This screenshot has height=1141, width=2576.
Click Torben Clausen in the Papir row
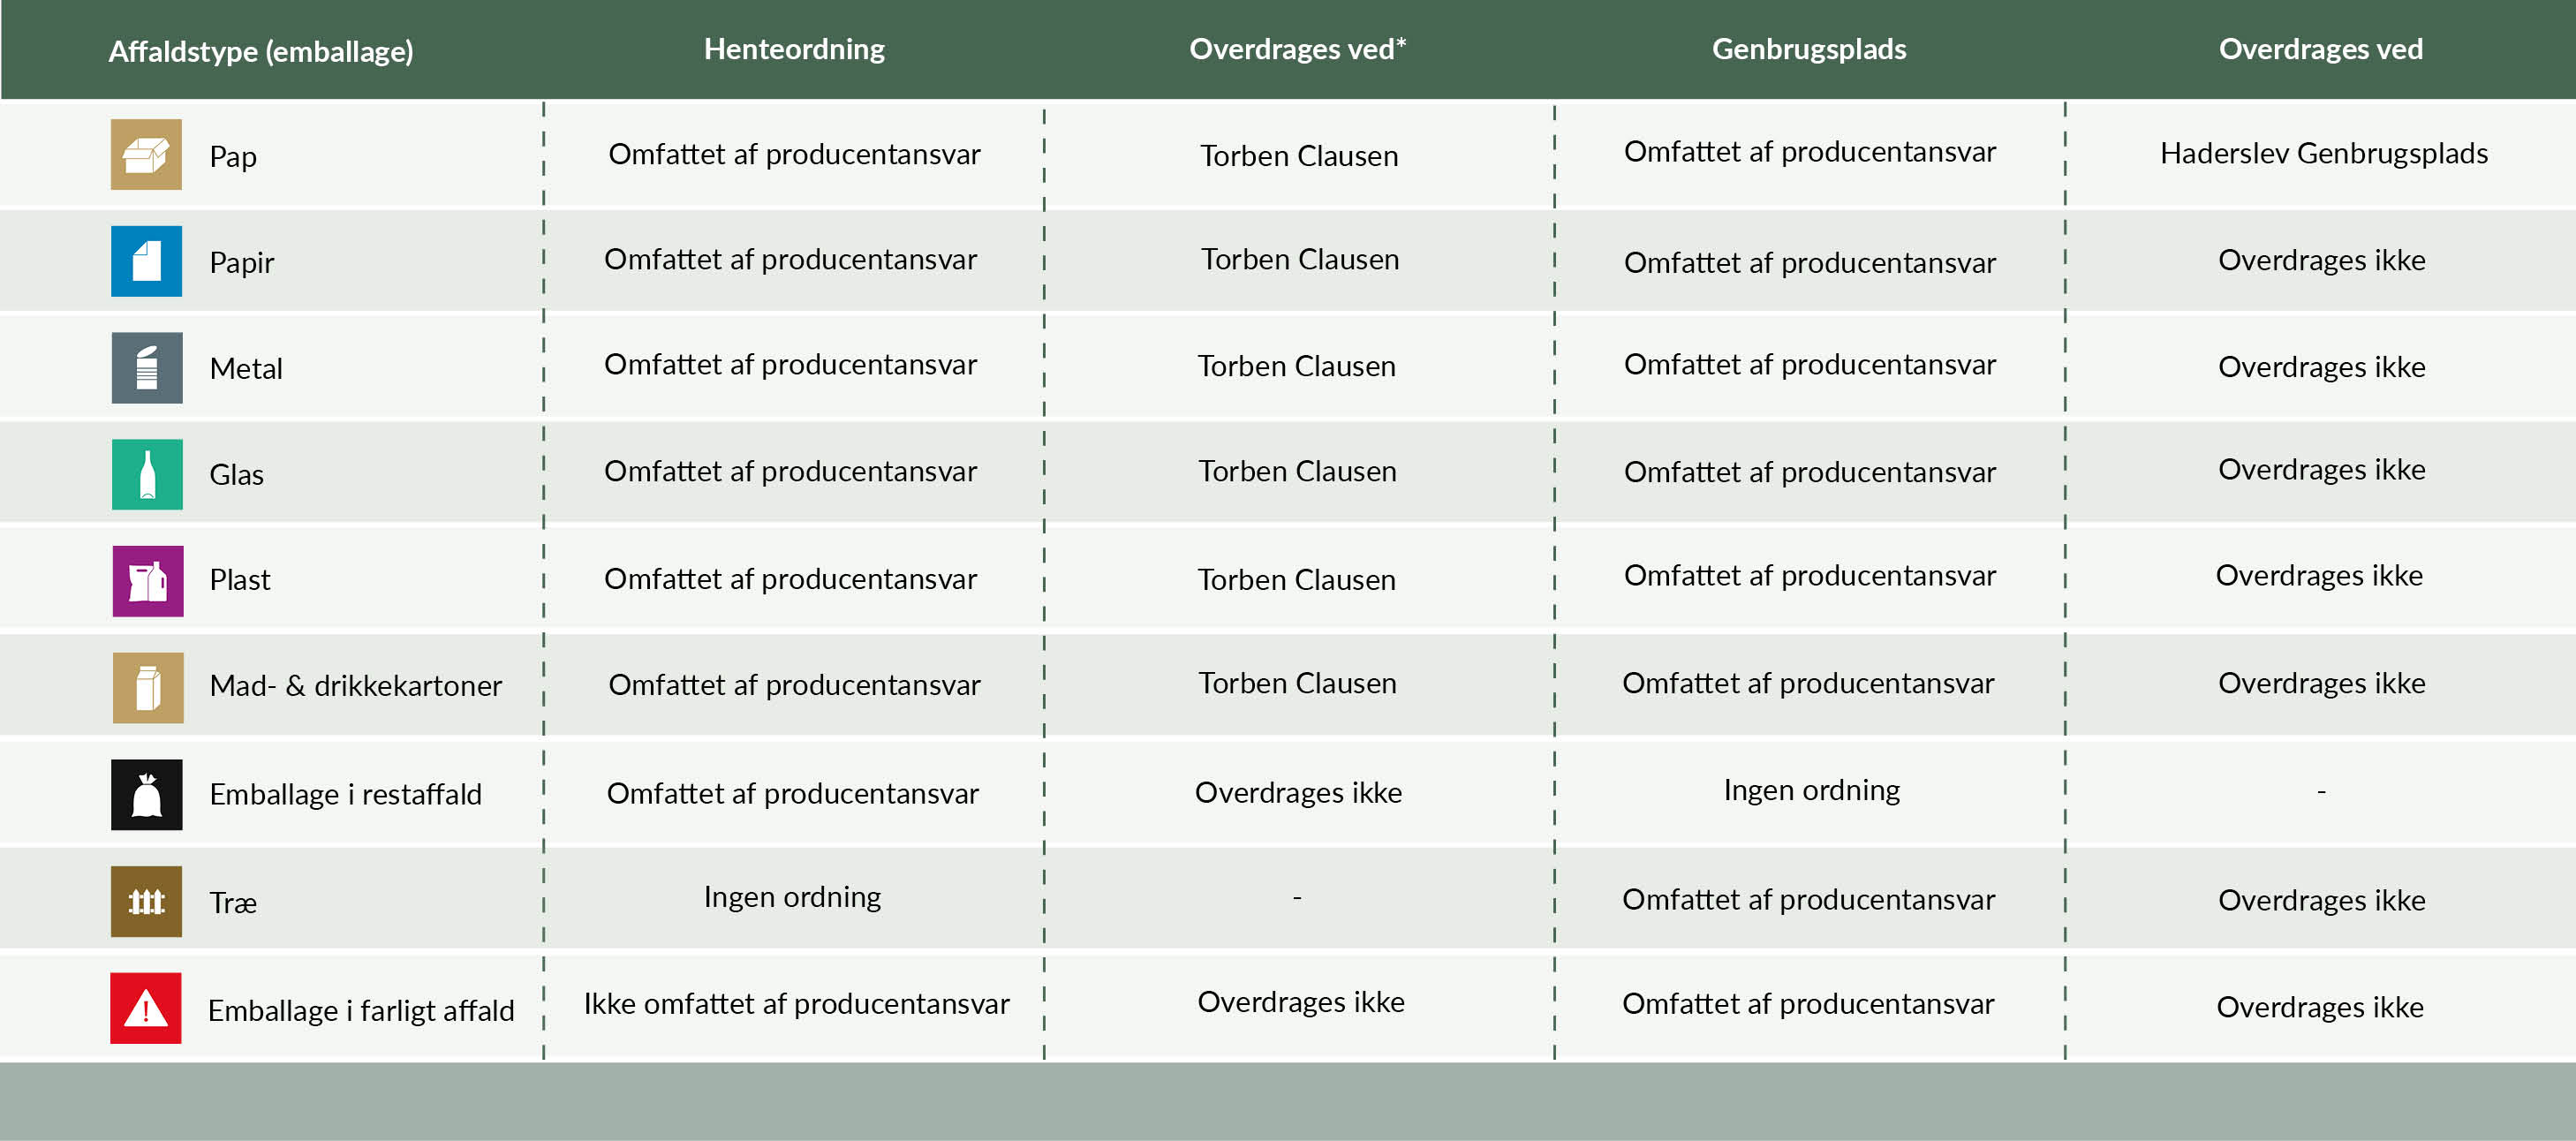1299,260
